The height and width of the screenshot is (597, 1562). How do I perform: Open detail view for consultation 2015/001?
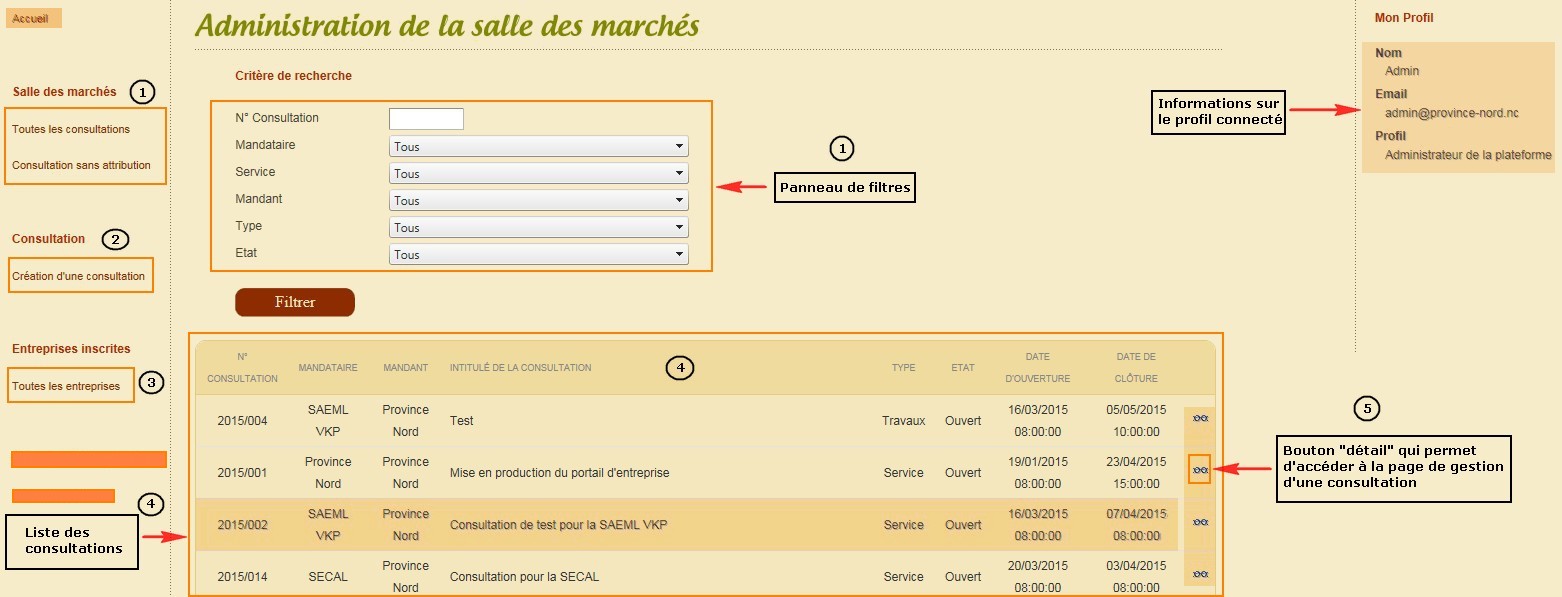[x=1201, y=470]
